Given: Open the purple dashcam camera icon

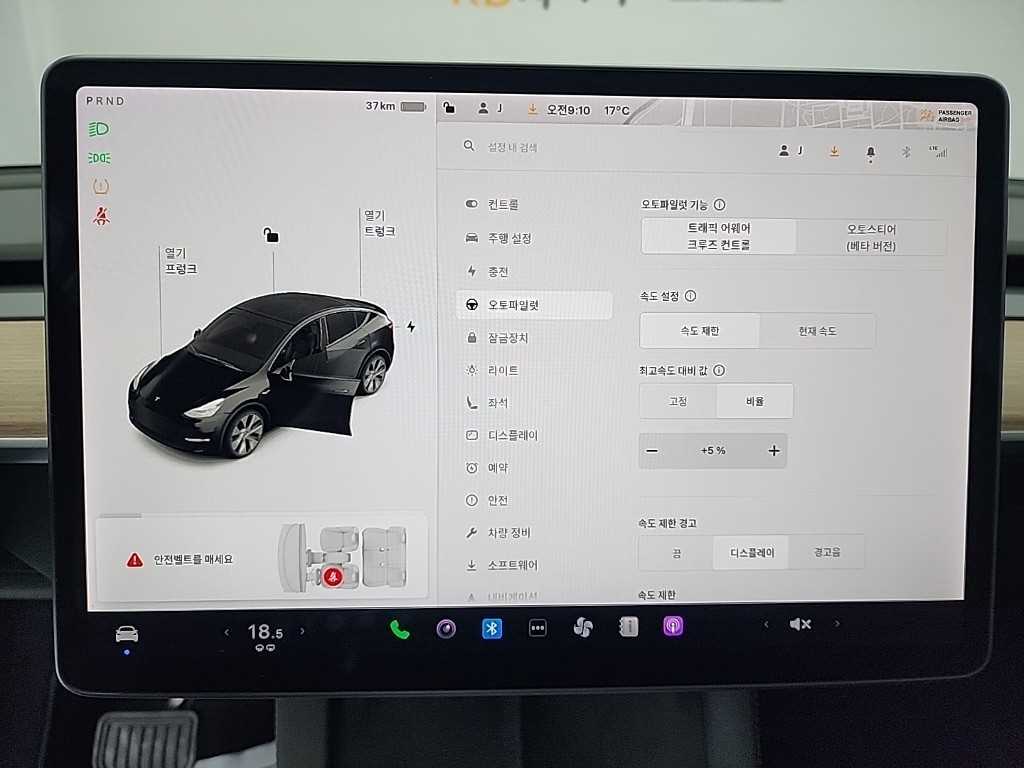Looking at the screenshot, I should (x=446, y=628).
